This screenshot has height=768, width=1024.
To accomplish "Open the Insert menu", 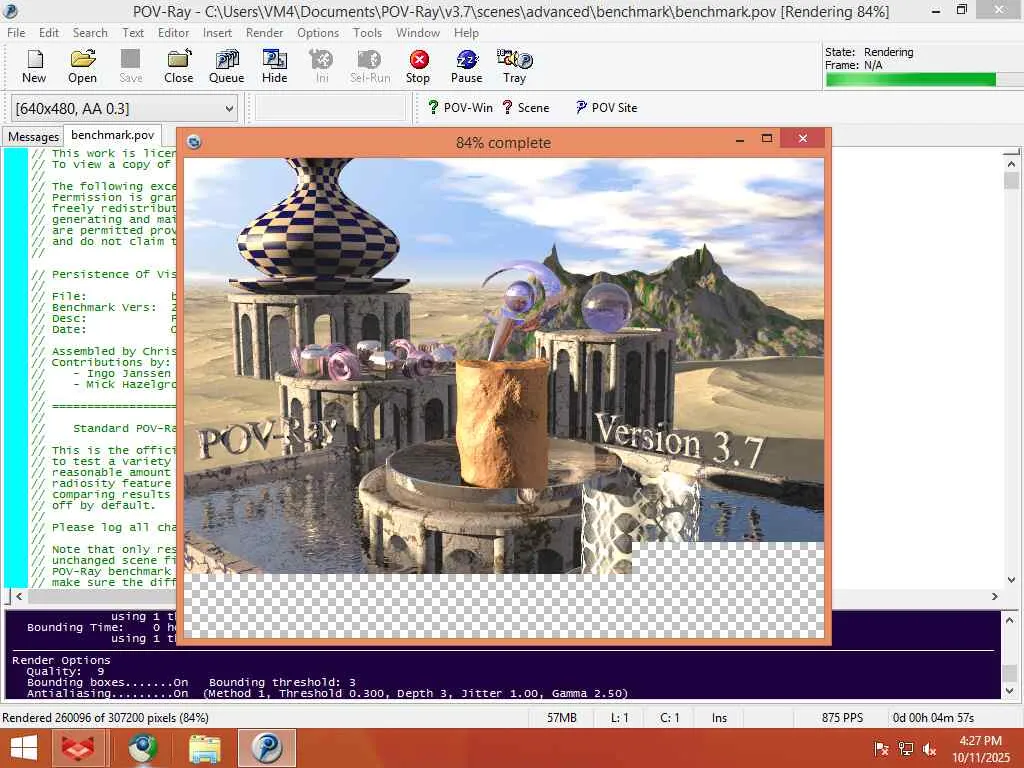I will click(x=217, y=33).
